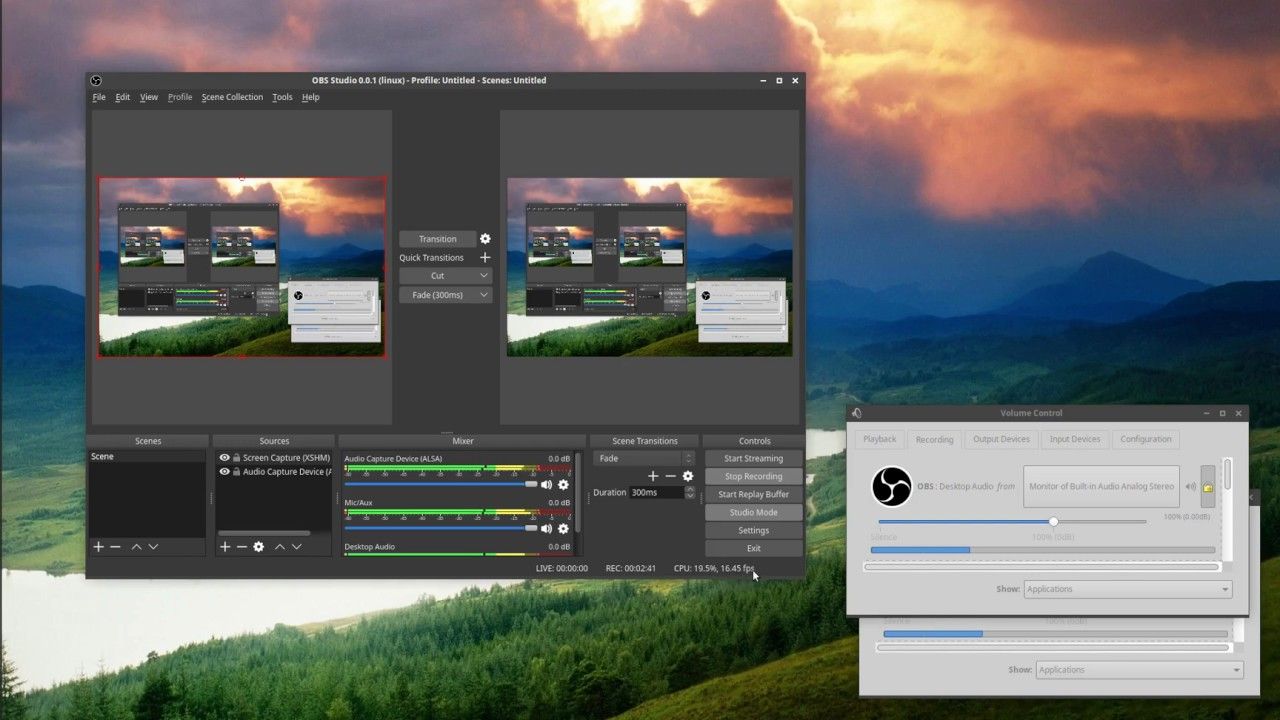1280x720 pixels.
Task: Move selected source up with arrow
Action: tap(280, 547)
